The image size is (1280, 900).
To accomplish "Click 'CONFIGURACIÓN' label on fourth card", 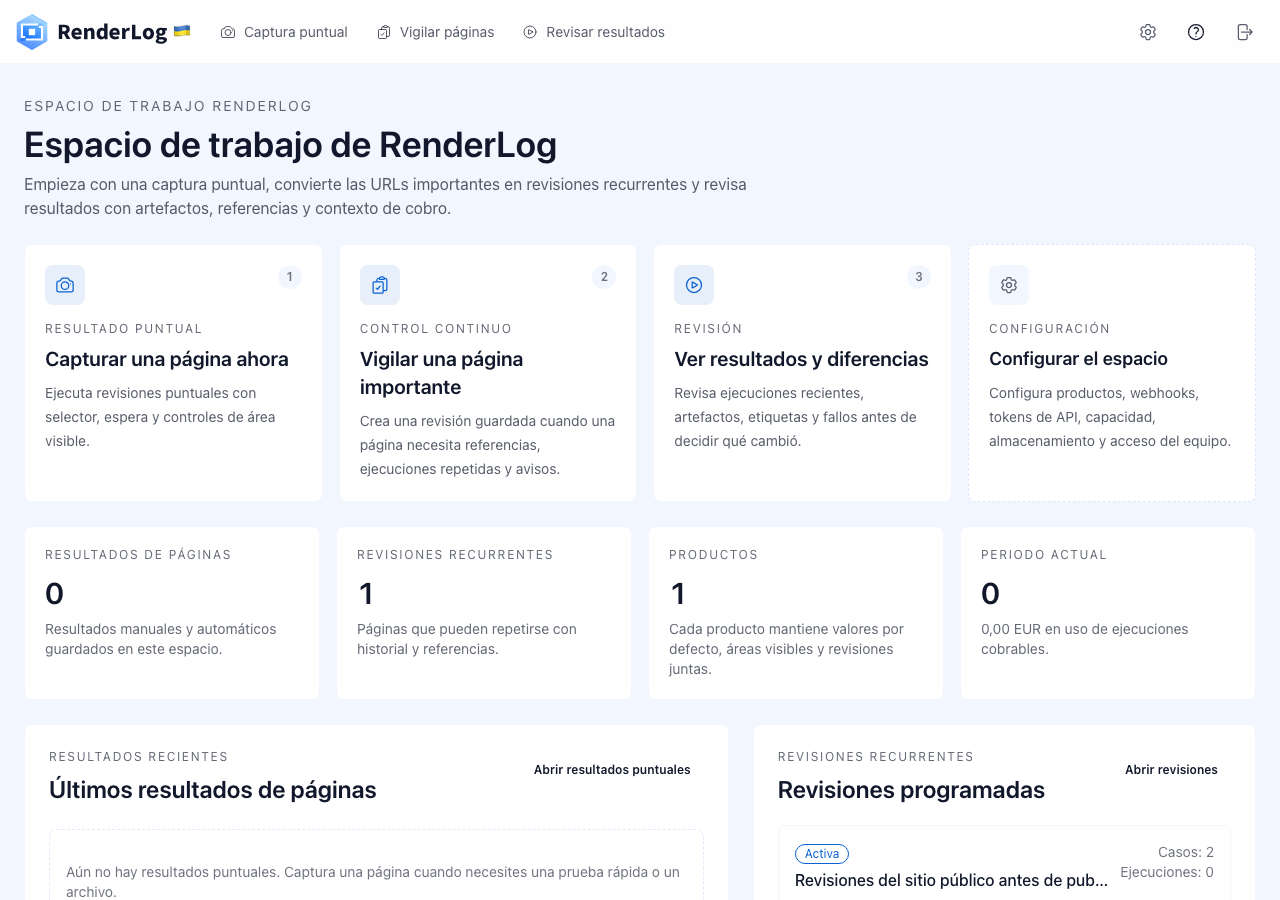I will point(1050,329).
